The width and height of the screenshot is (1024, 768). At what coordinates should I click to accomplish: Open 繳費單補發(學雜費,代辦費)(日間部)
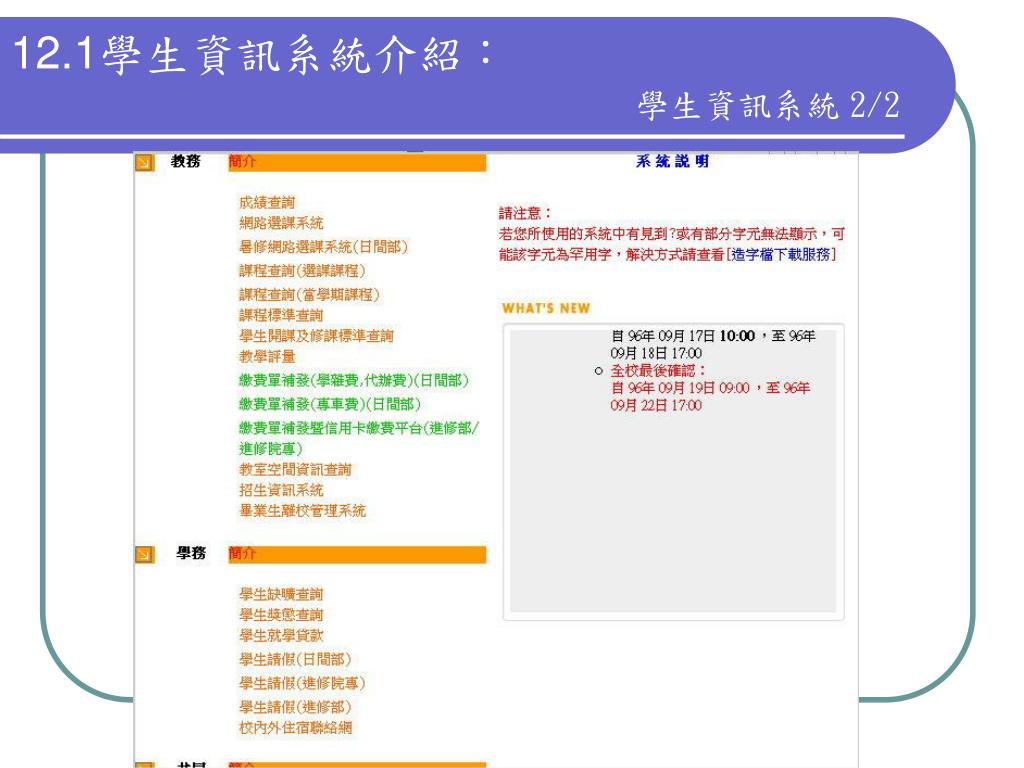pyautogui.click(x=354, y=380)
